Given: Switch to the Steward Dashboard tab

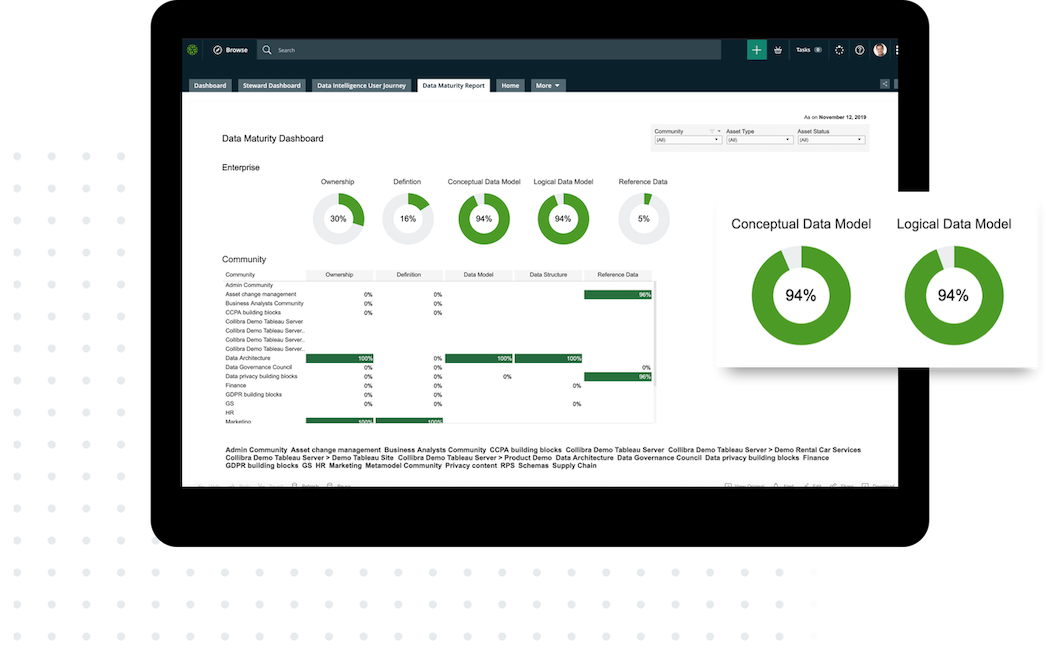Looking at the screenshot, I should tap(271, 86).
